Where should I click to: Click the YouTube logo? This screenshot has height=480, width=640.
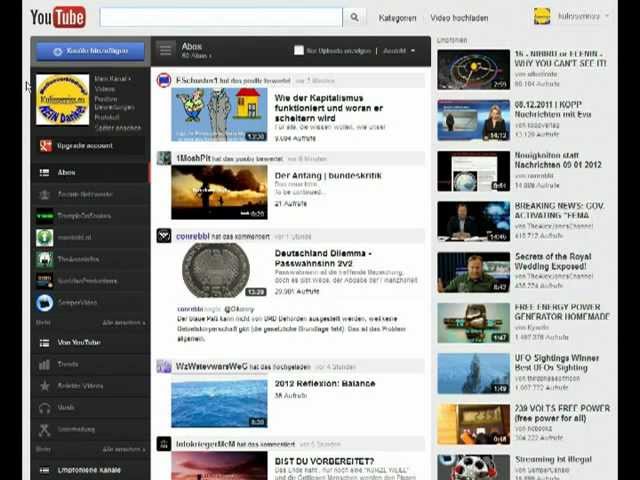(x=58, y=18)
